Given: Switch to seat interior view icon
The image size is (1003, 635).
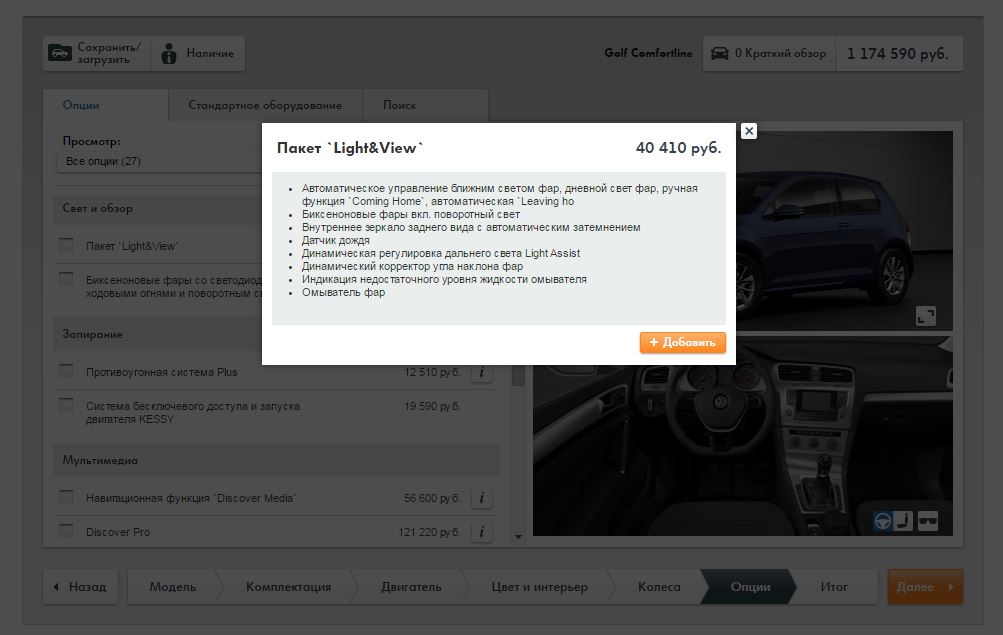Looking at the screenshot, I should click(904, 521).
